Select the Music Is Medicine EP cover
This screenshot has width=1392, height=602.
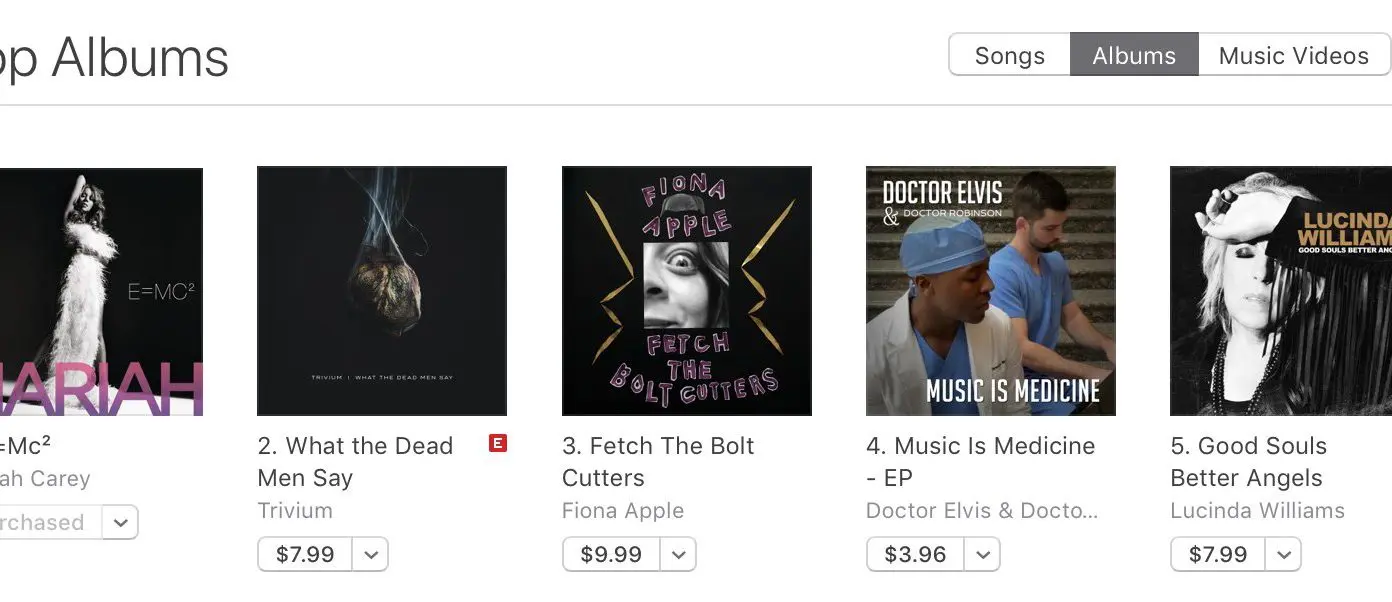(x=991, y=291)
